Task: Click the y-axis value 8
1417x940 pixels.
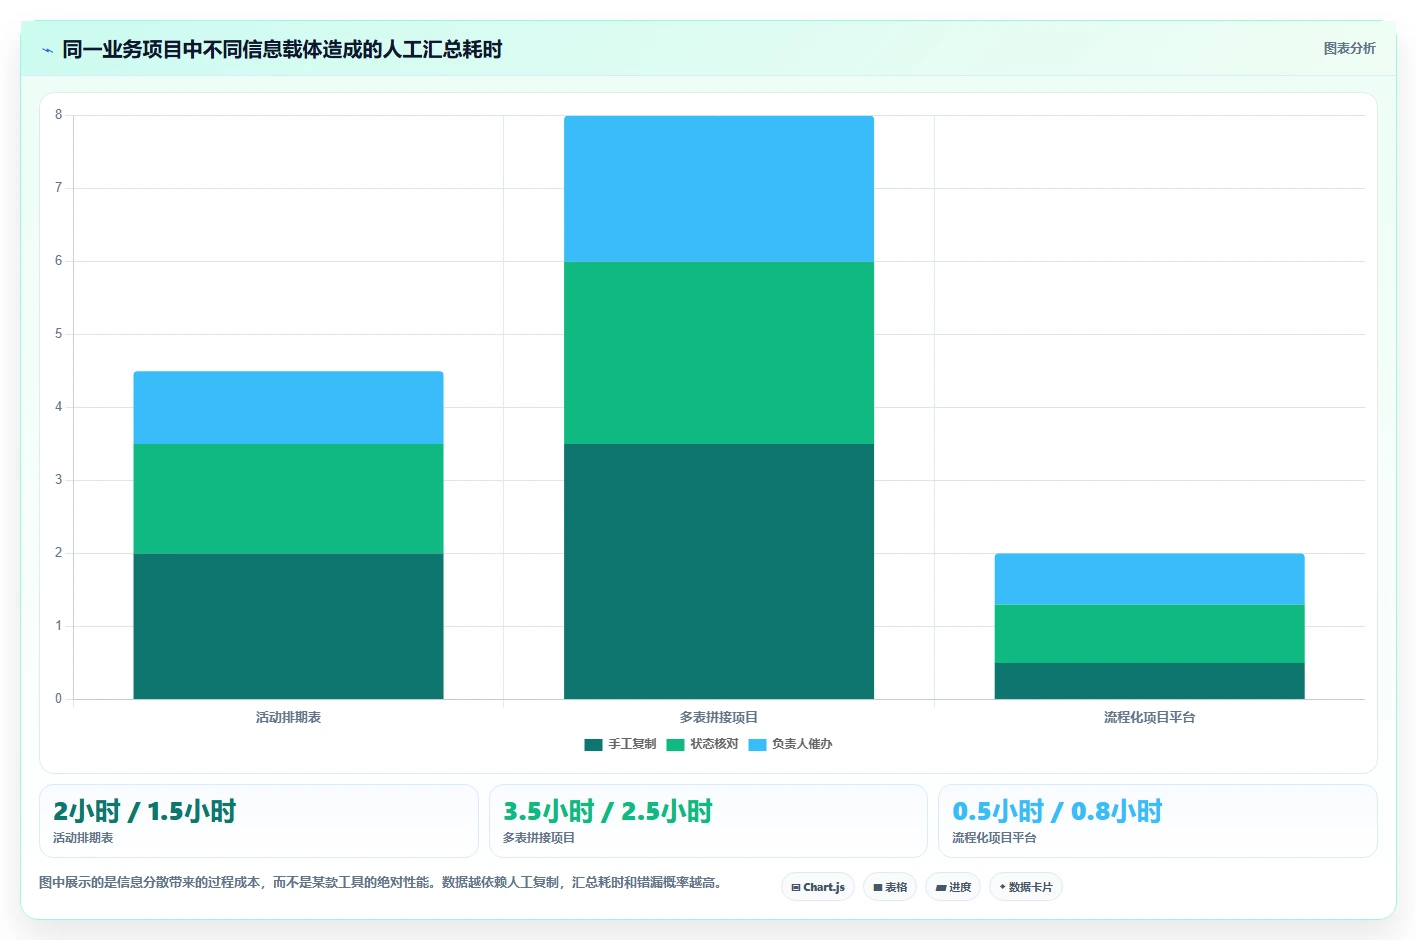Action: pos(58,115)
